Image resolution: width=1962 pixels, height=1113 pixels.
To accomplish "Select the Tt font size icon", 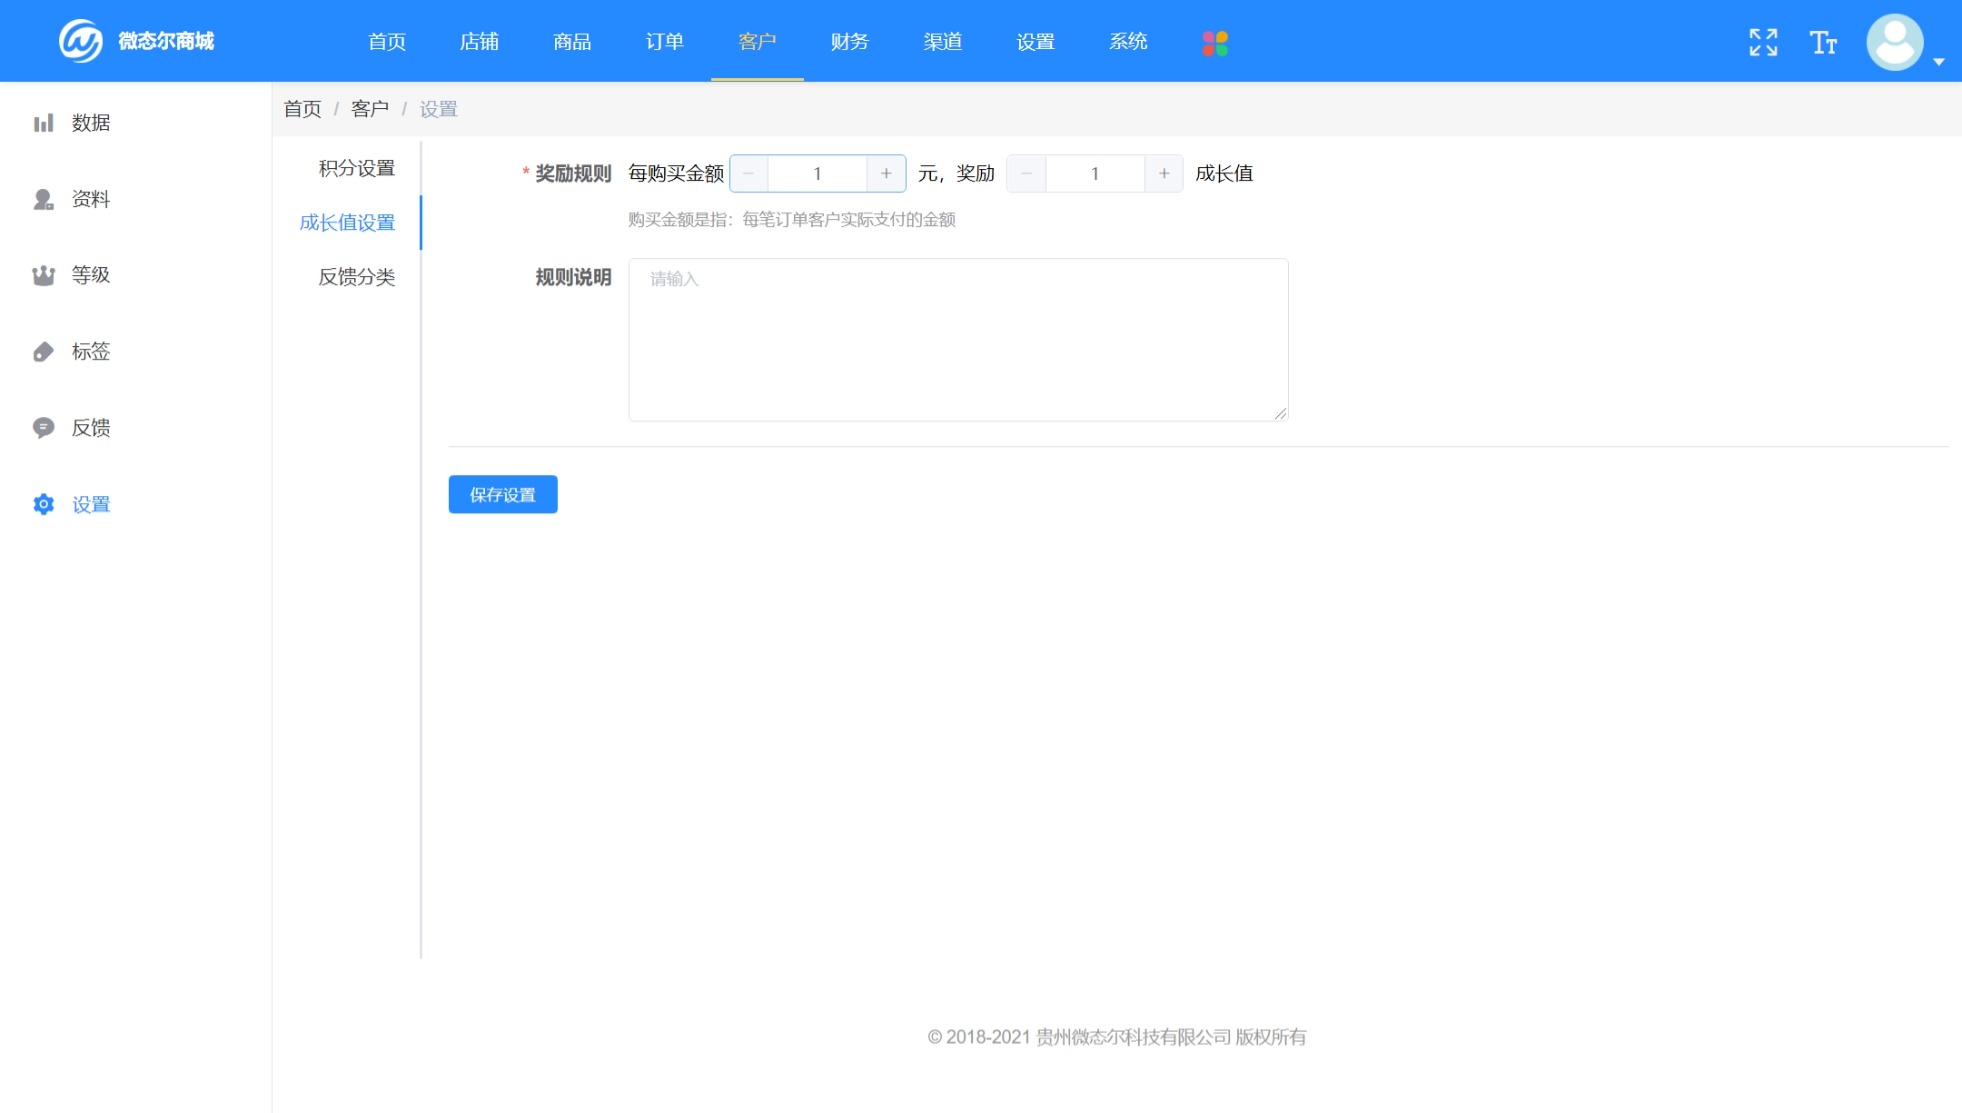I will point(1822,41).
